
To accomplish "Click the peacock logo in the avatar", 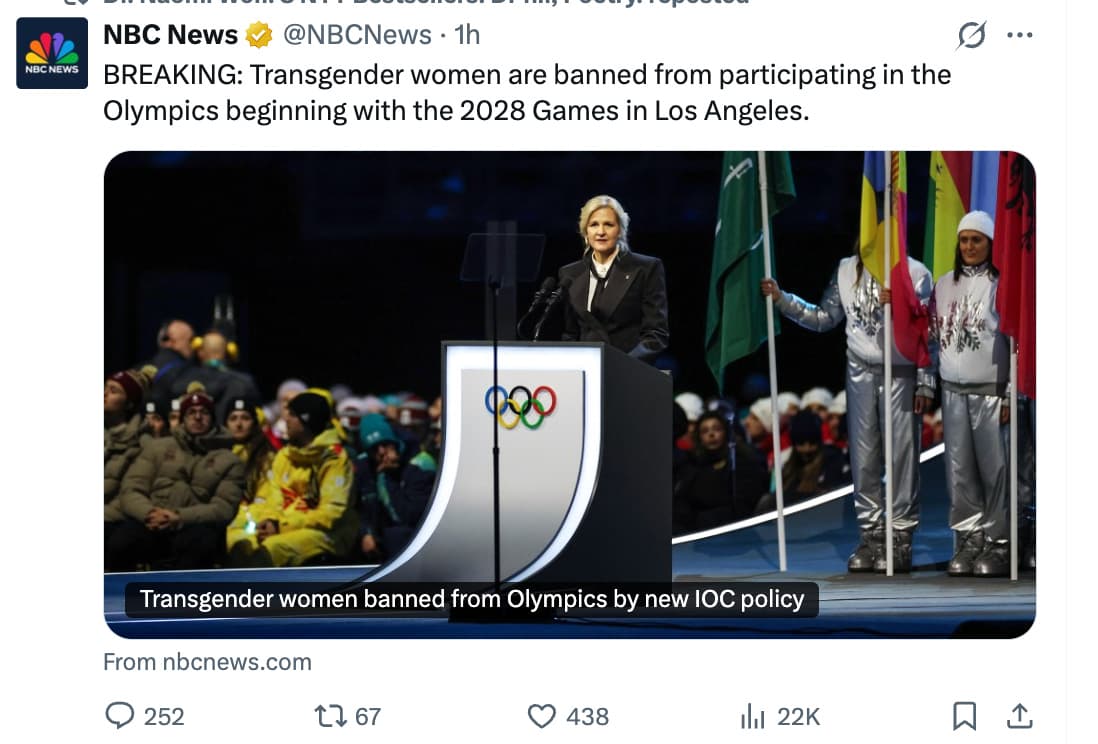I will pos(52,47).
